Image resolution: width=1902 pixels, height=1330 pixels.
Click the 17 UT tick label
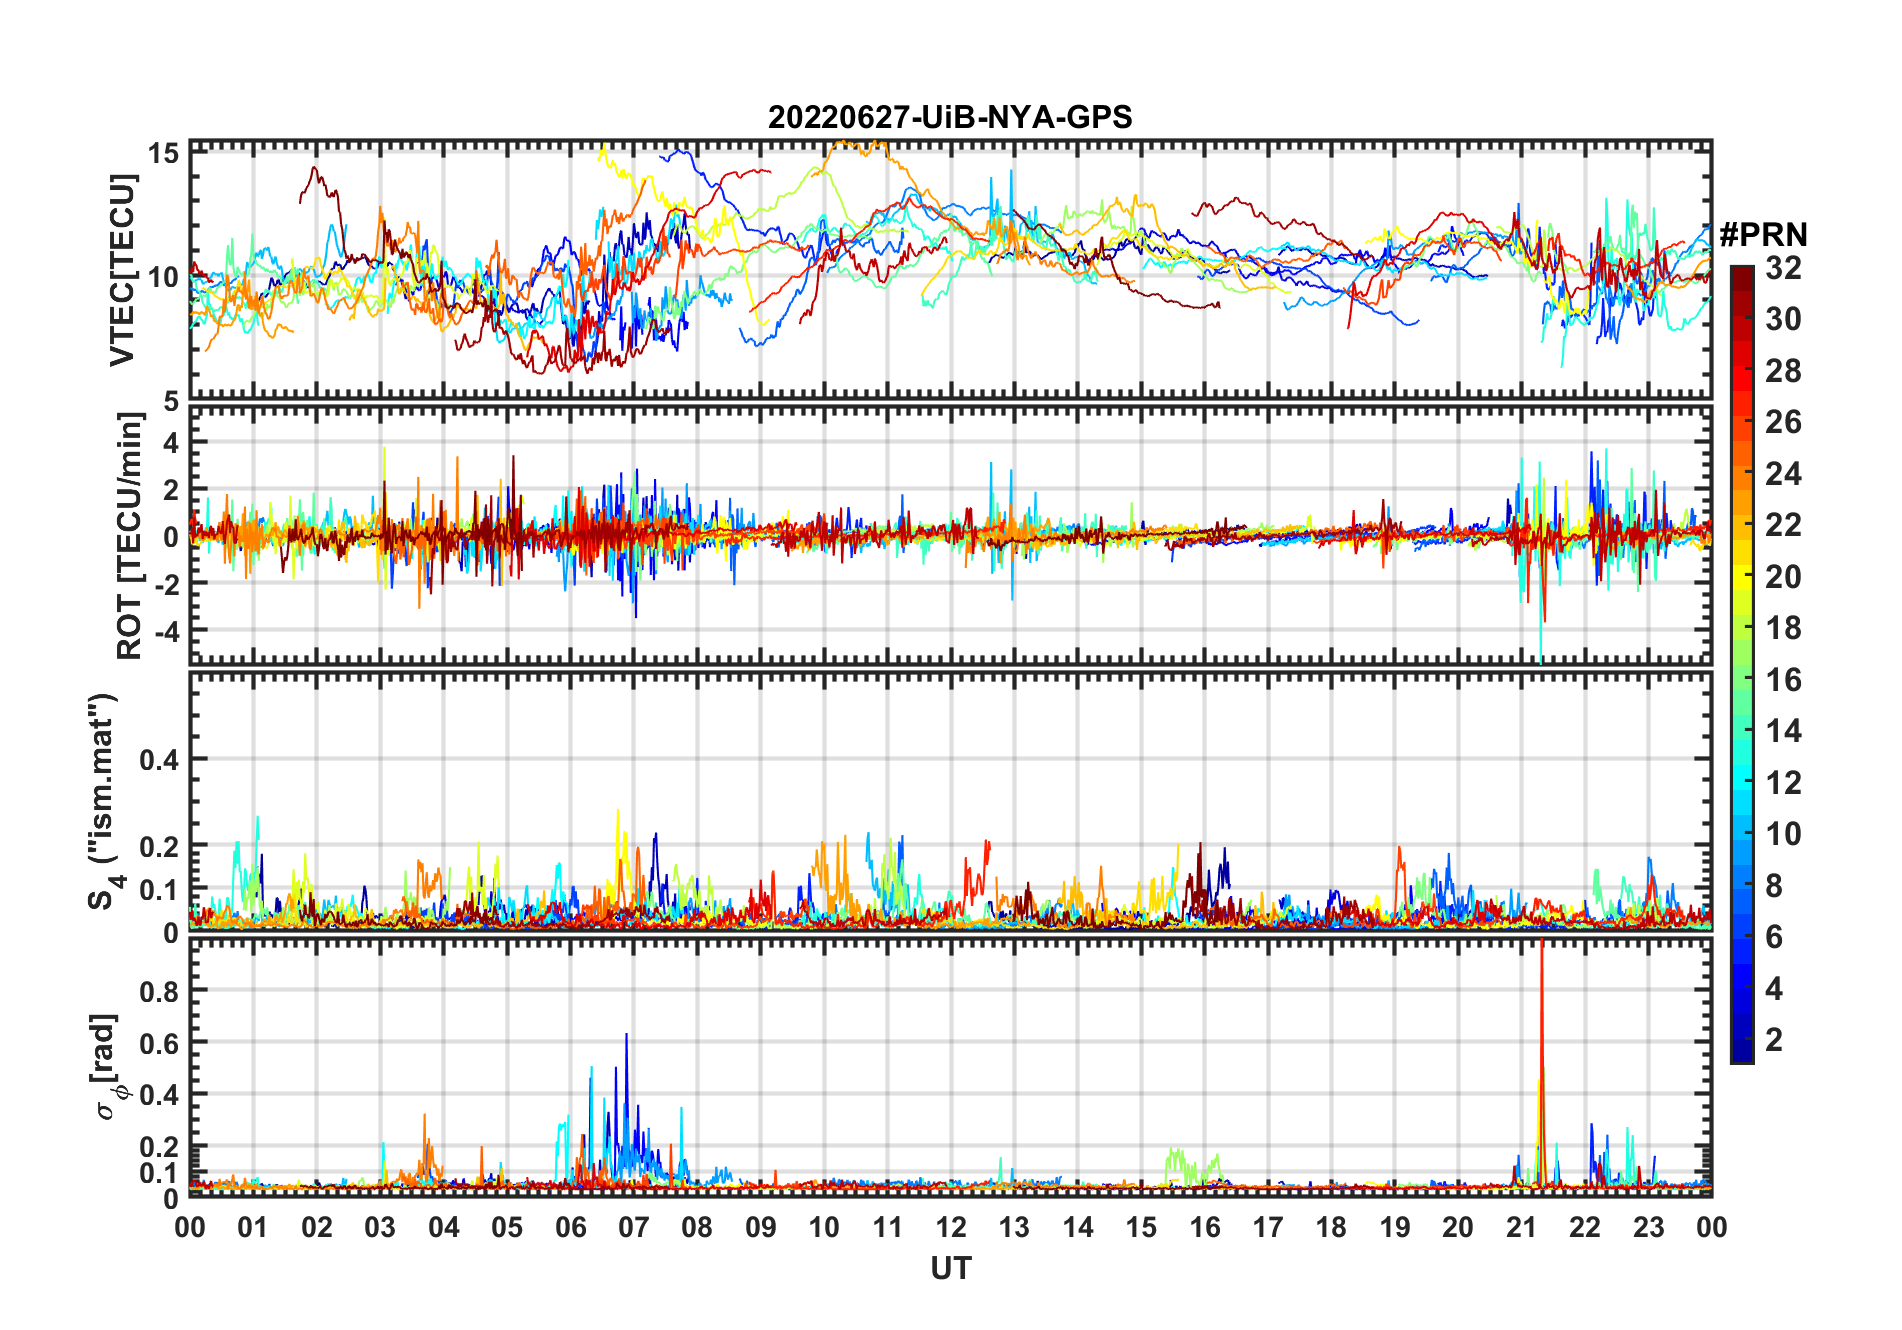(x=1268, y=1227)
